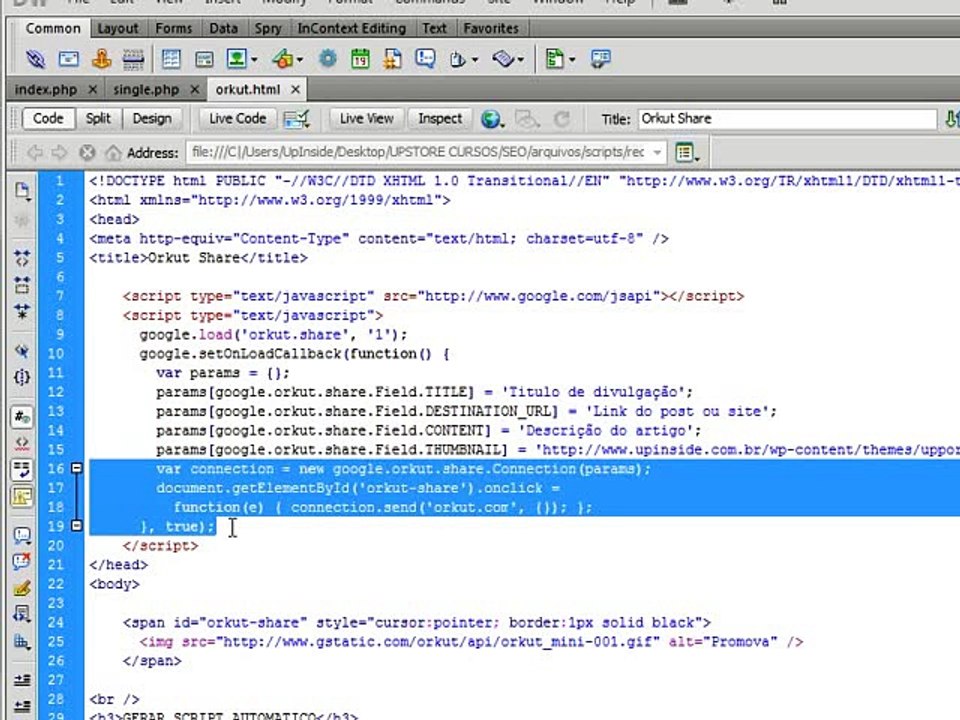Click the Script insert icon
960x720 pixels.
coord(503,59)
